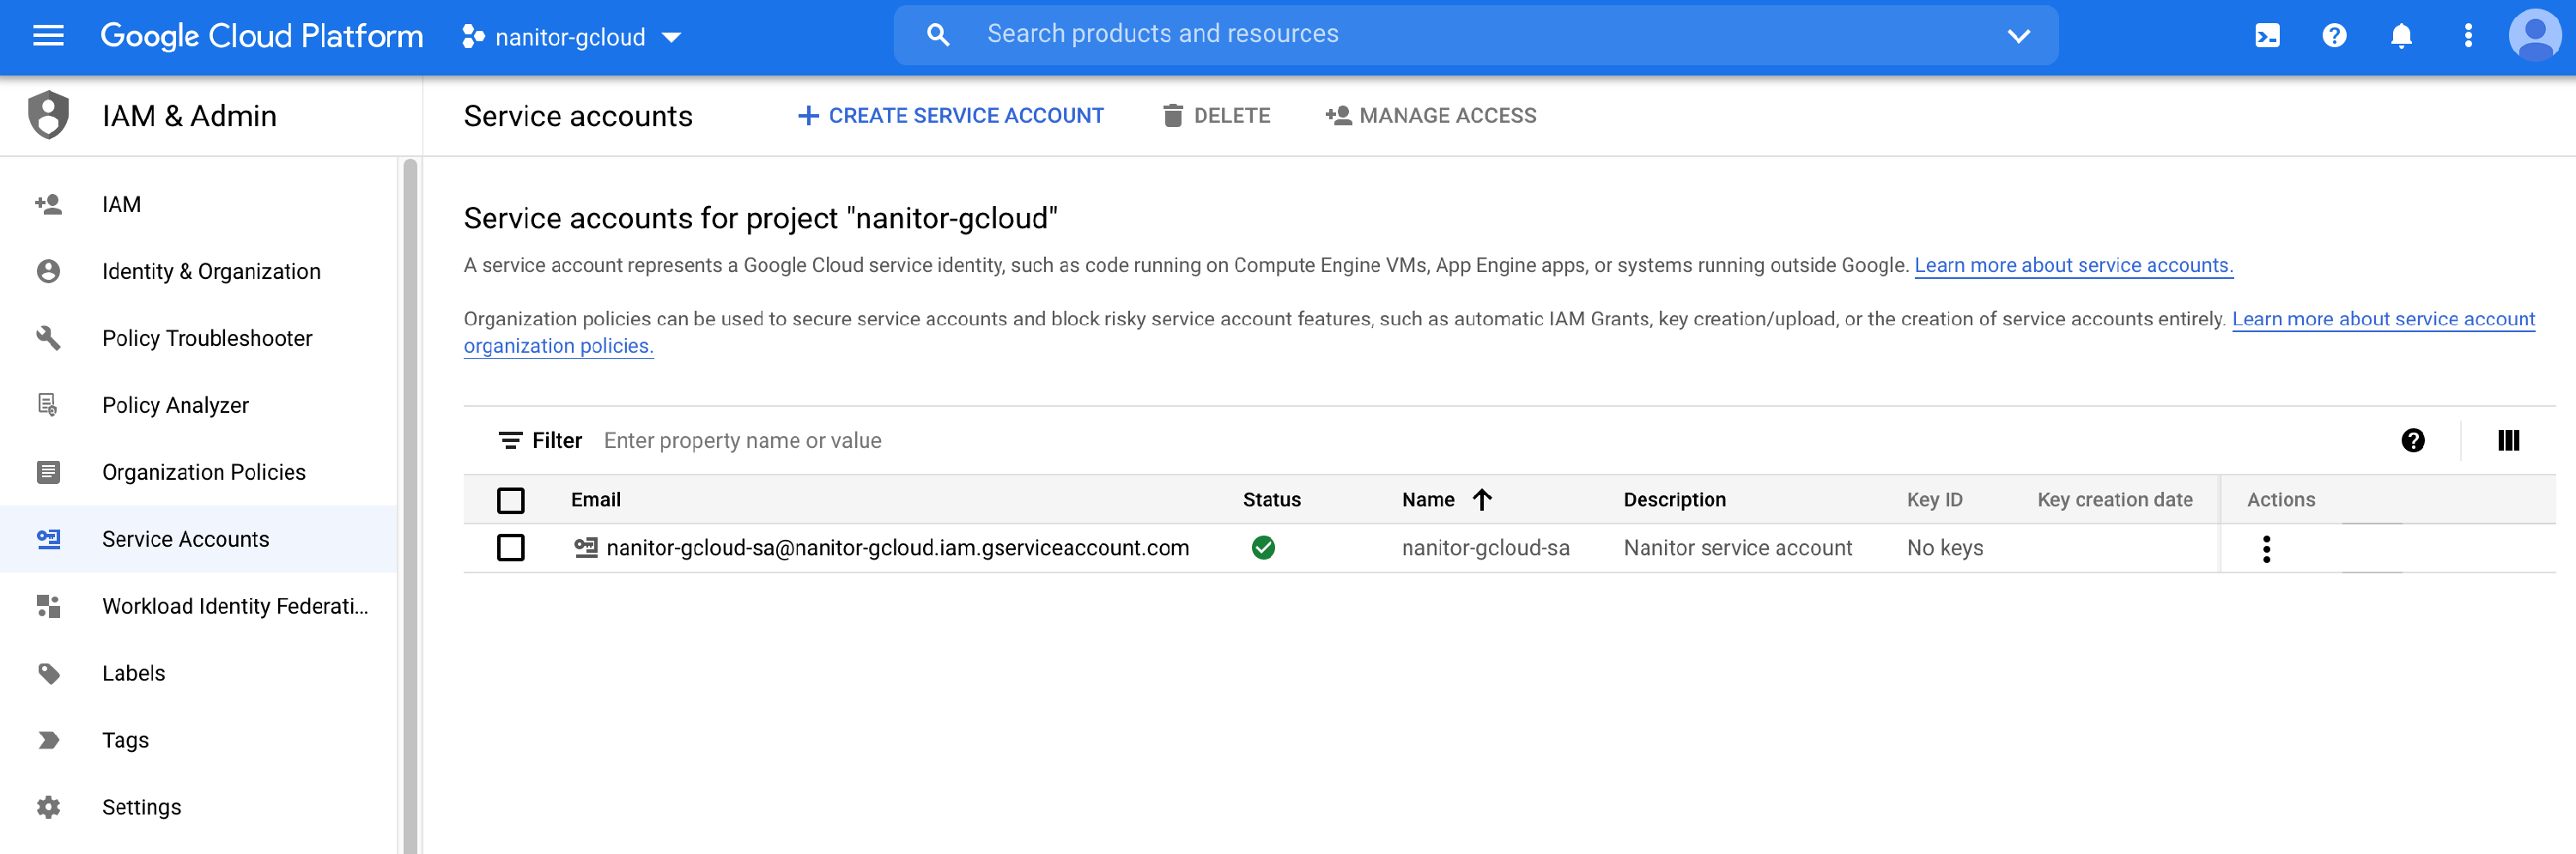The image size is (2576, 854).
Task: Open the notifications bell
Action: click(2400, 37)
